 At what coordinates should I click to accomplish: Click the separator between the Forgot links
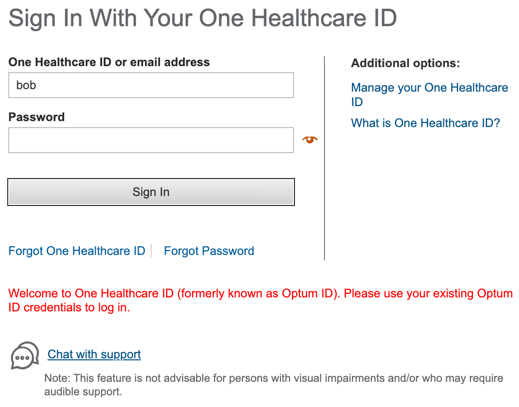point(152,251)
